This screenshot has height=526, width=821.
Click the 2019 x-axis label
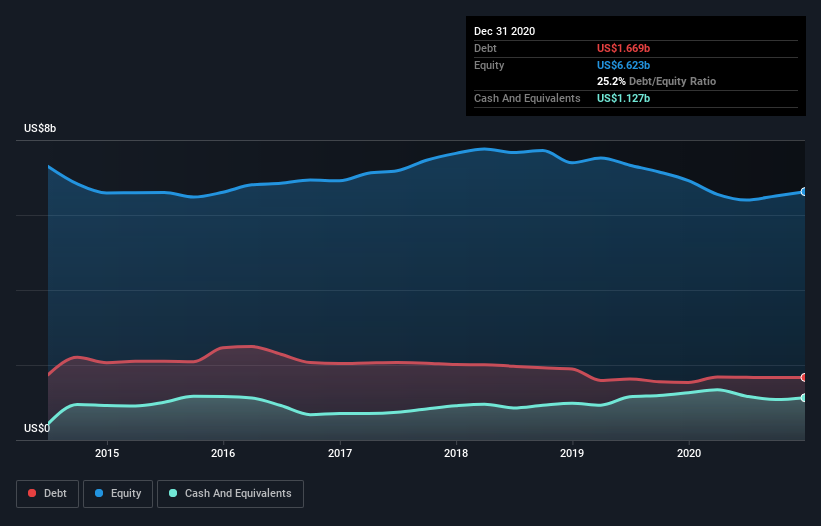point(572,453)
